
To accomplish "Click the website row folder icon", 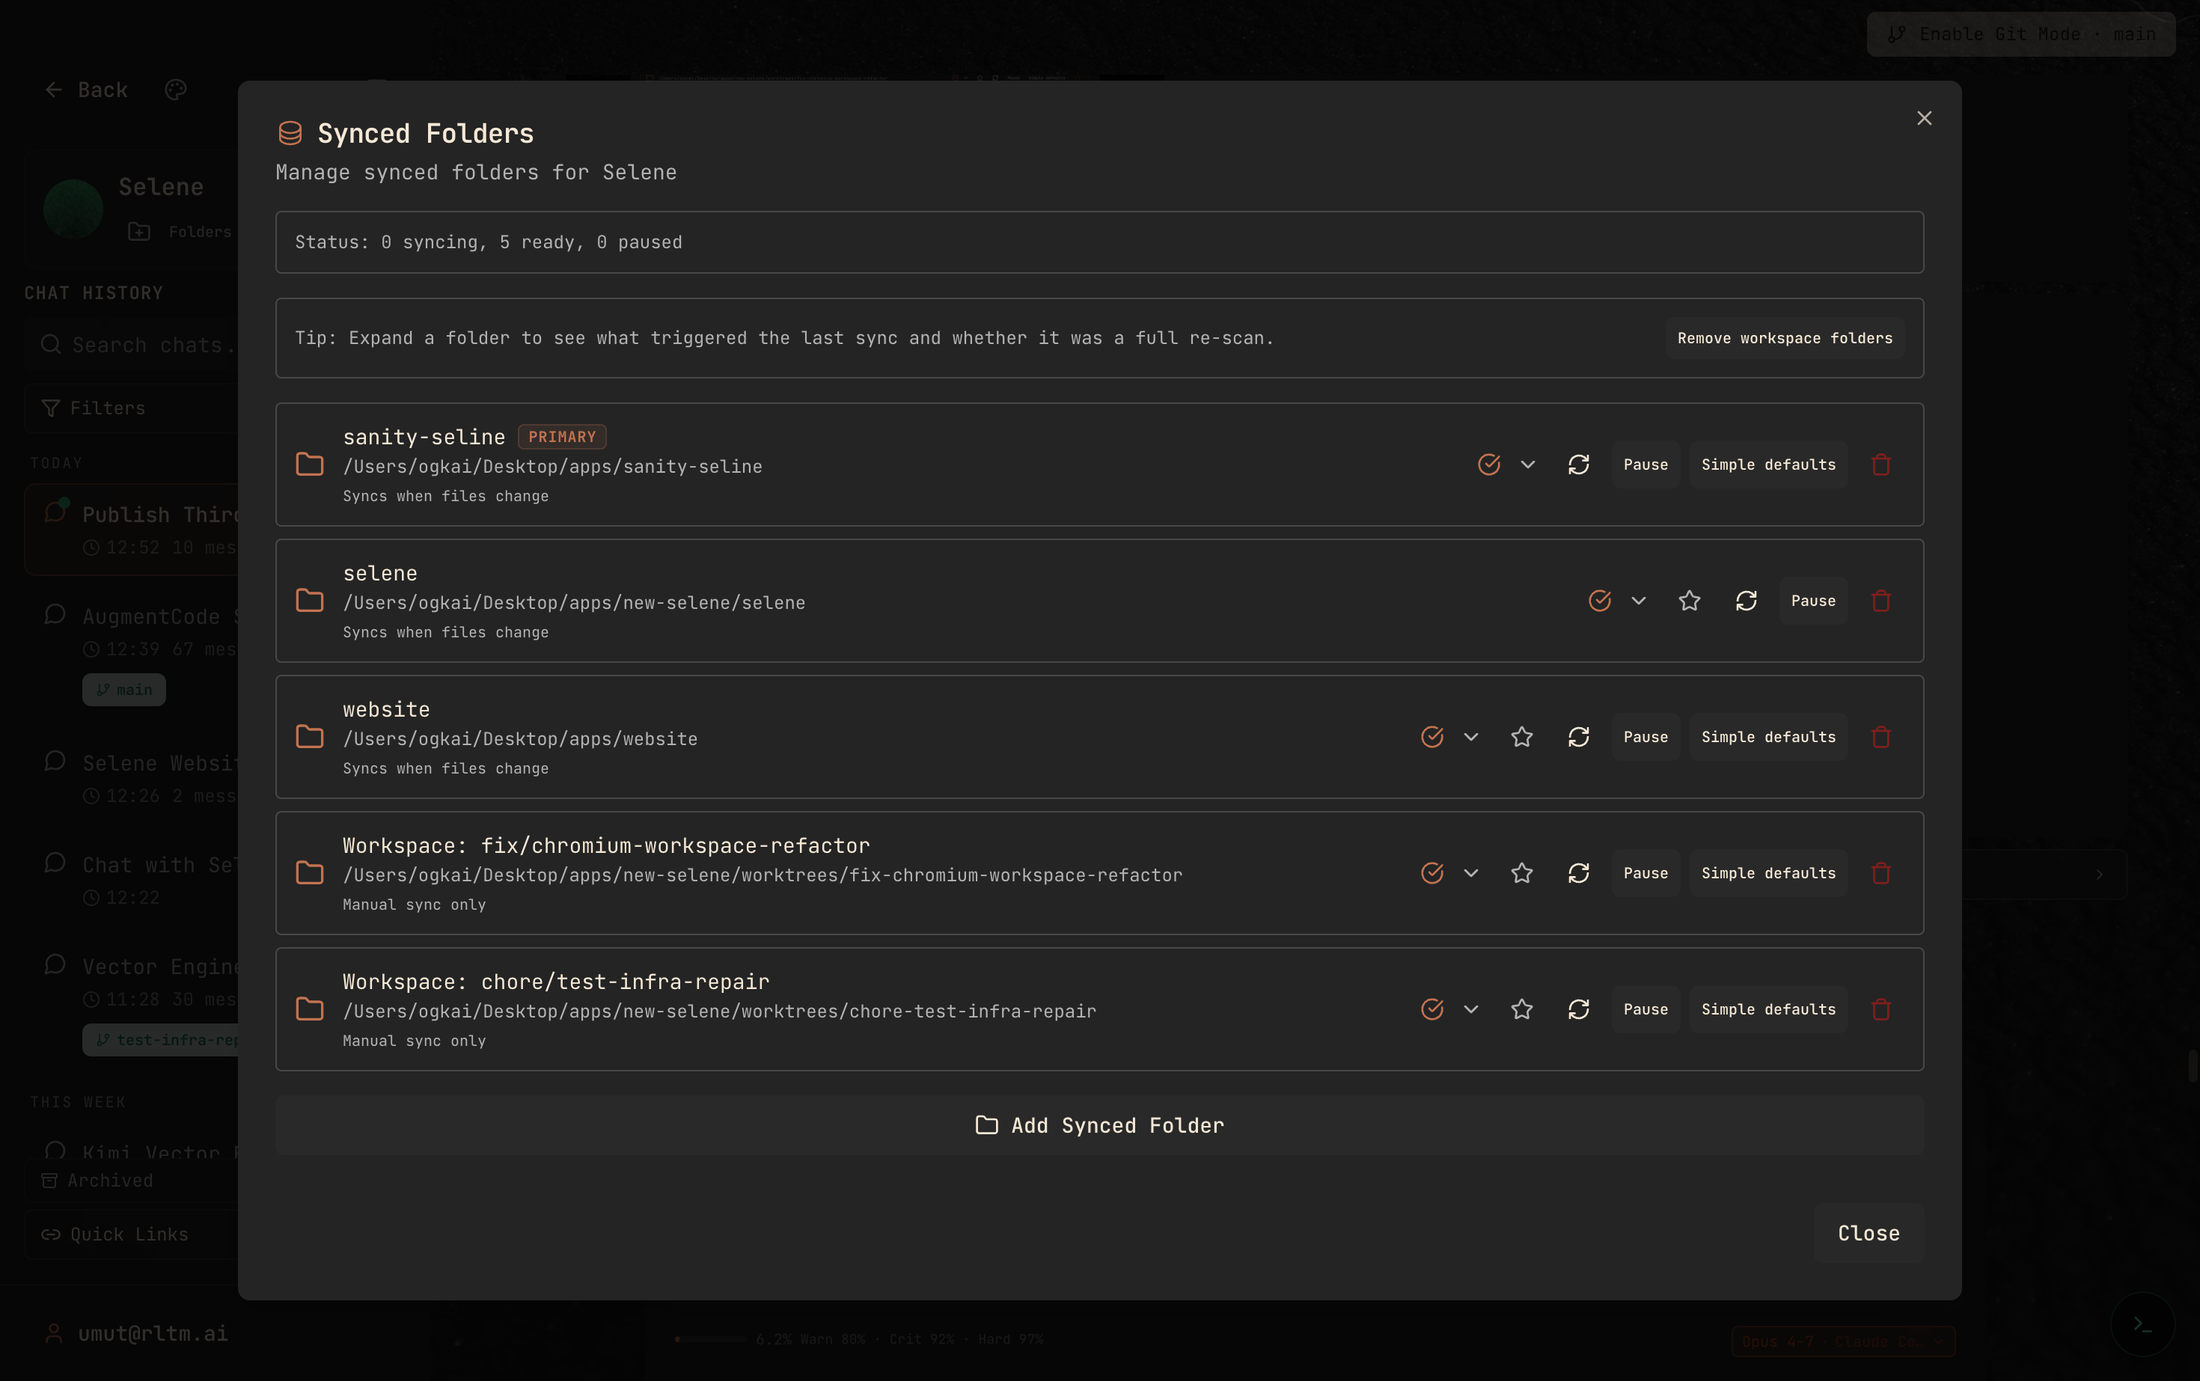I will pyautogui.click(x=310, y=737).
